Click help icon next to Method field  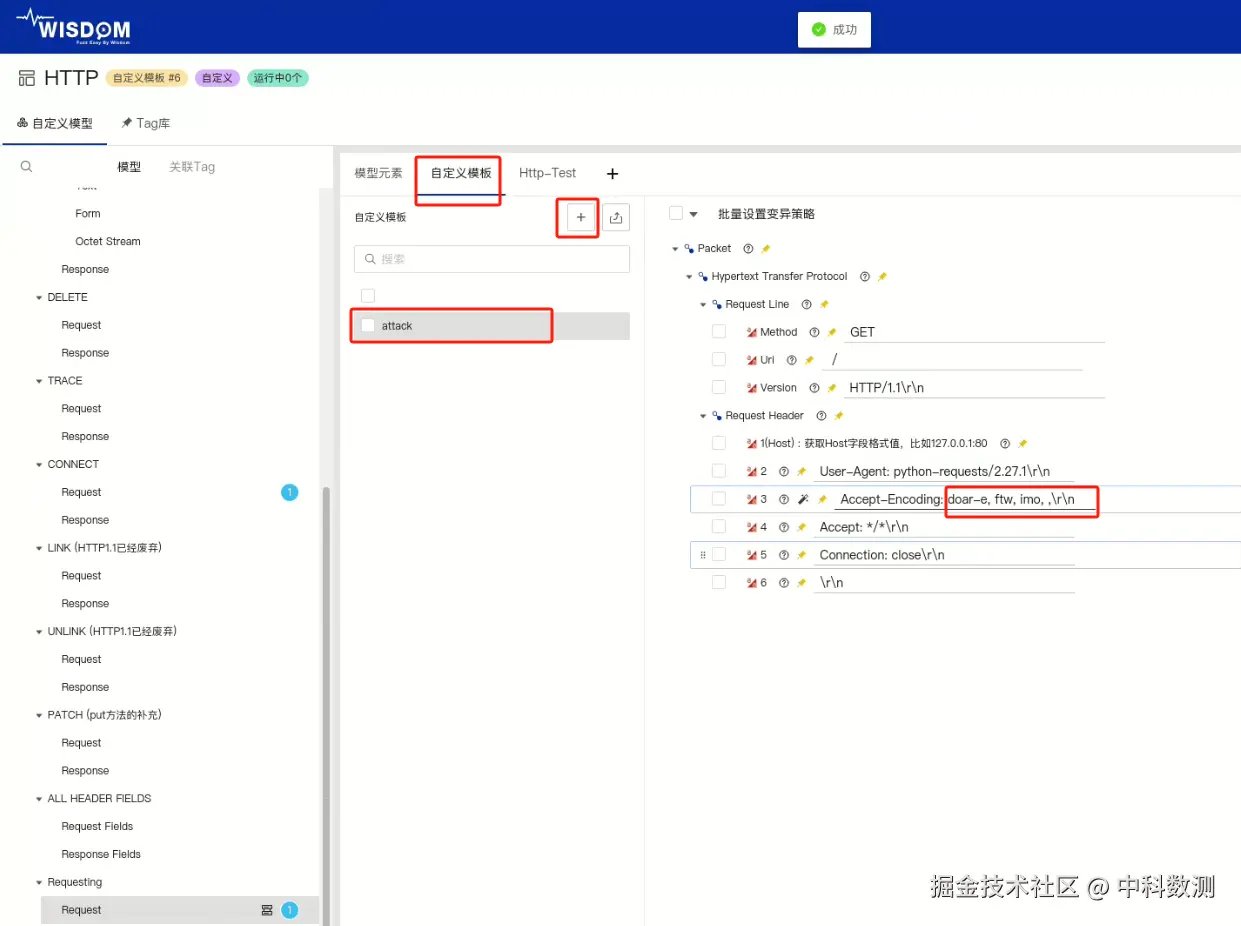814,332
